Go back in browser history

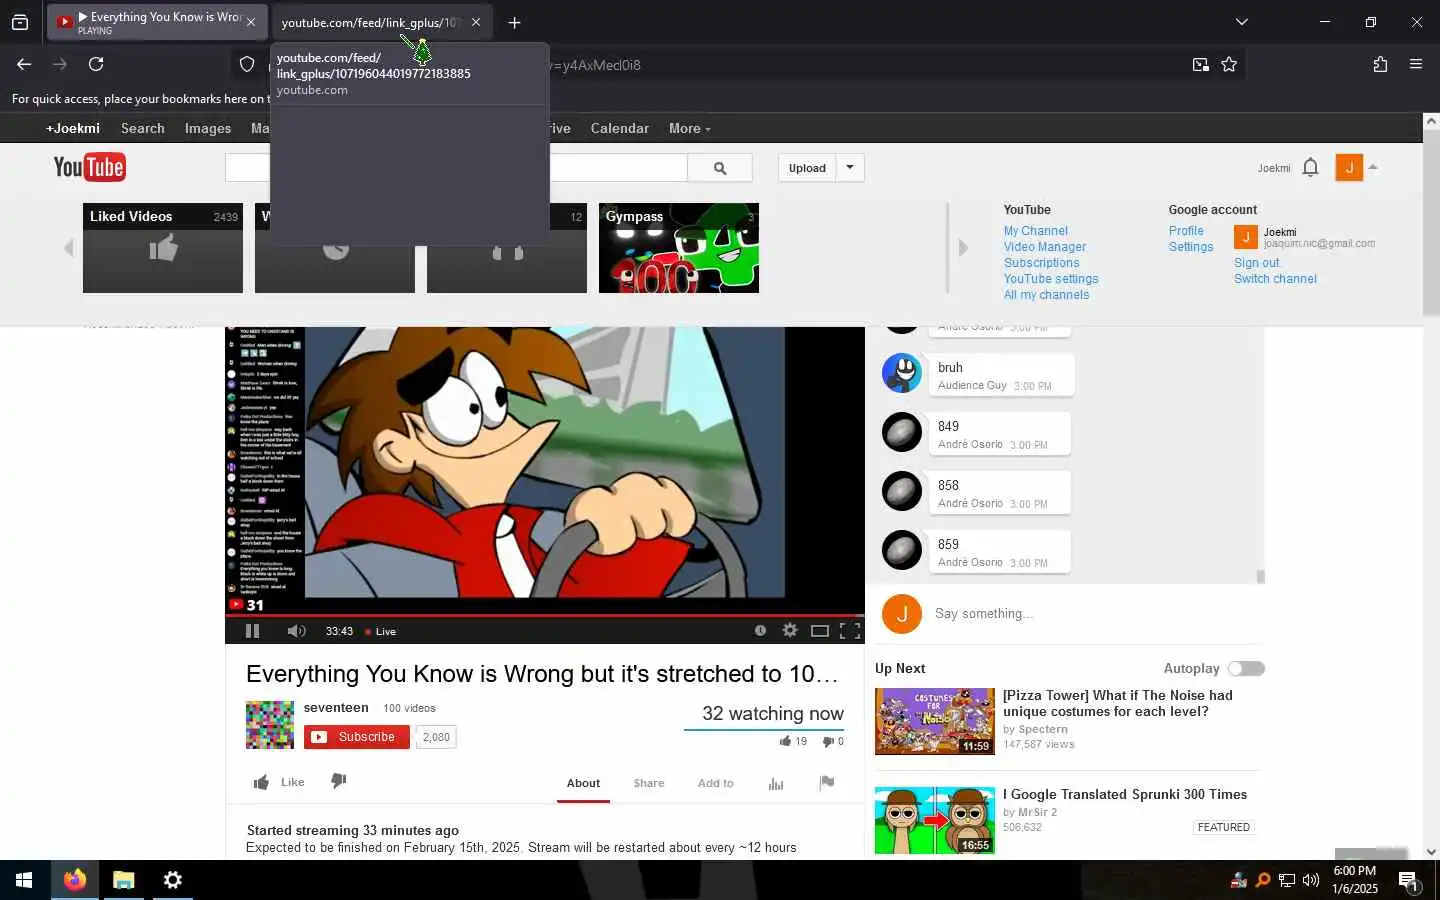point(24,64)
